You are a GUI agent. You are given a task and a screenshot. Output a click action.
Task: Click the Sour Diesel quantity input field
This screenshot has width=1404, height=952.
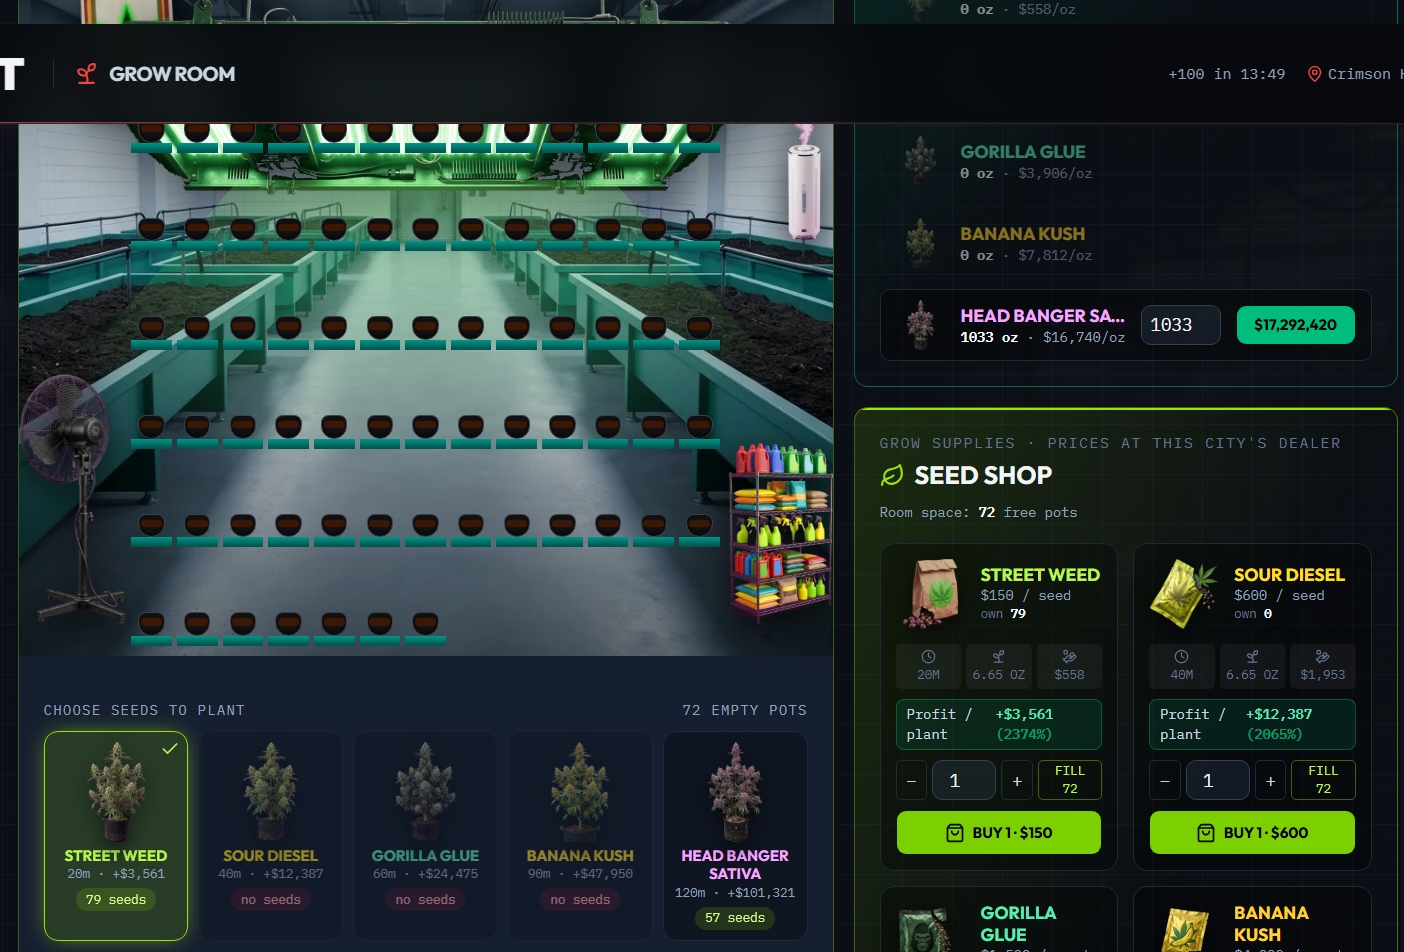pos(1218,781)
